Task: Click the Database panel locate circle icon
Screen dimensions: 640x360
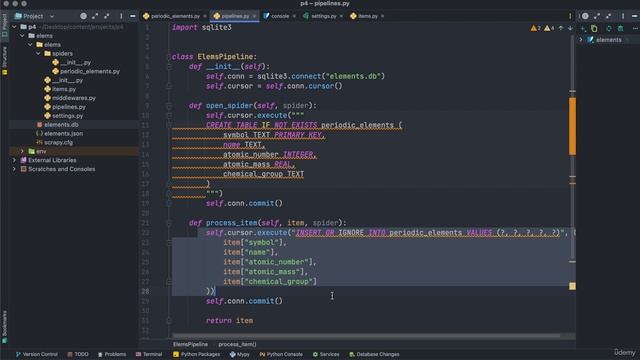Action: point(585,16)
